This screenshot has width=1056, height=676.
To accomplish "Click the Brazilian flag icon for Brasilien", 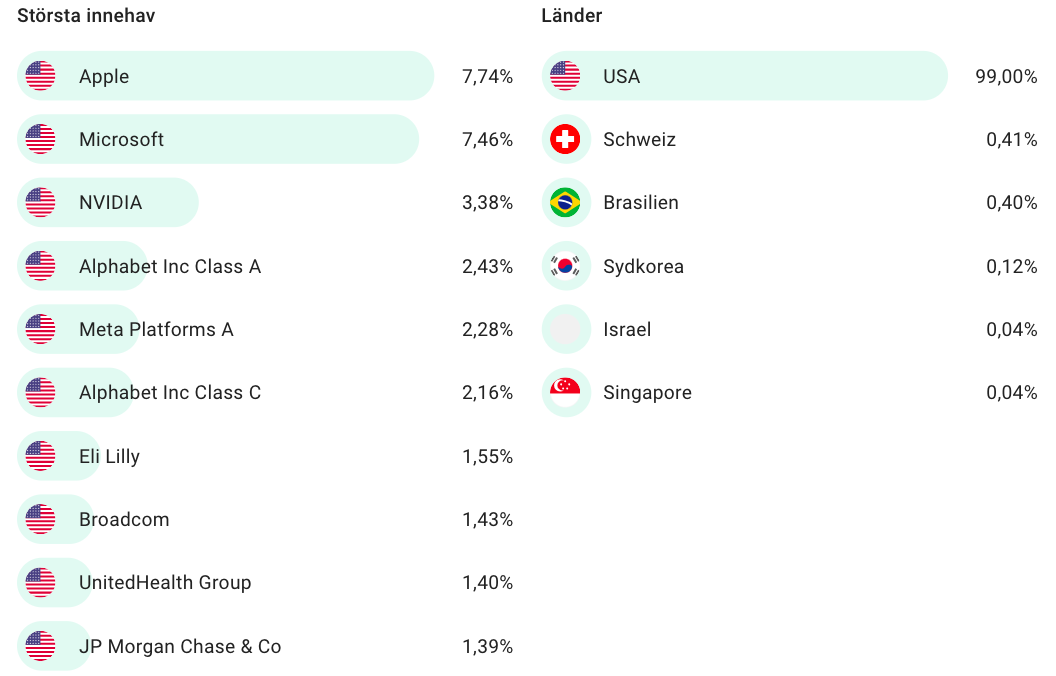I will (565, 203).
